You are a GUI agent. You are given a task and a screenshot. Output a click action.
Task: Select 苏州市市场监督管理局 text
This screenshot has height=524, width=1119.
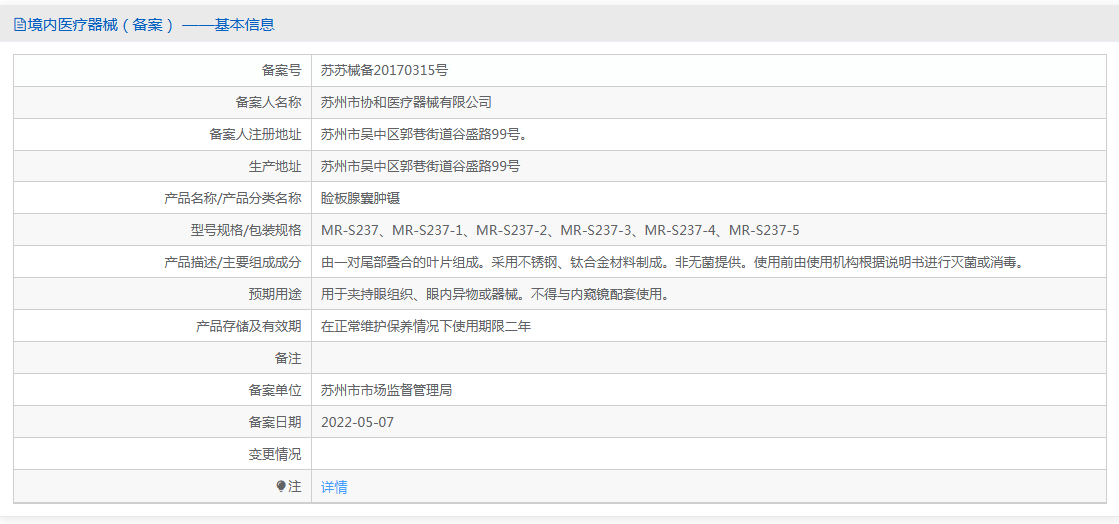386,391
